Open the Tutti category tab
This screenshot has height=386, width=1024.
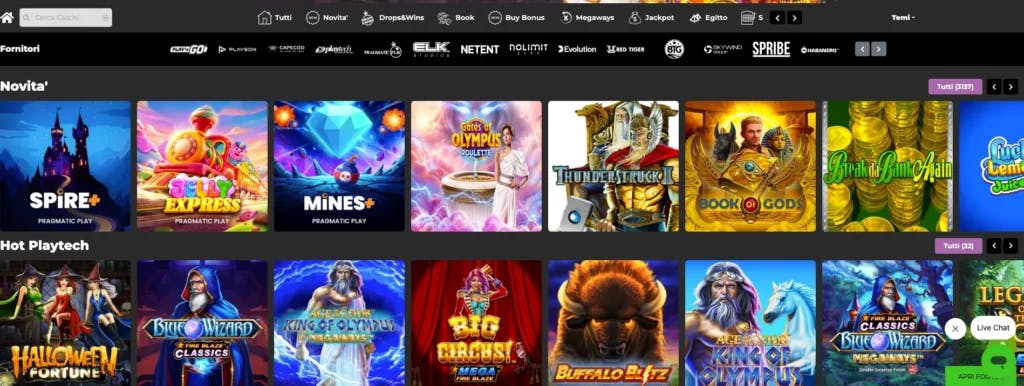pos(275,18)
